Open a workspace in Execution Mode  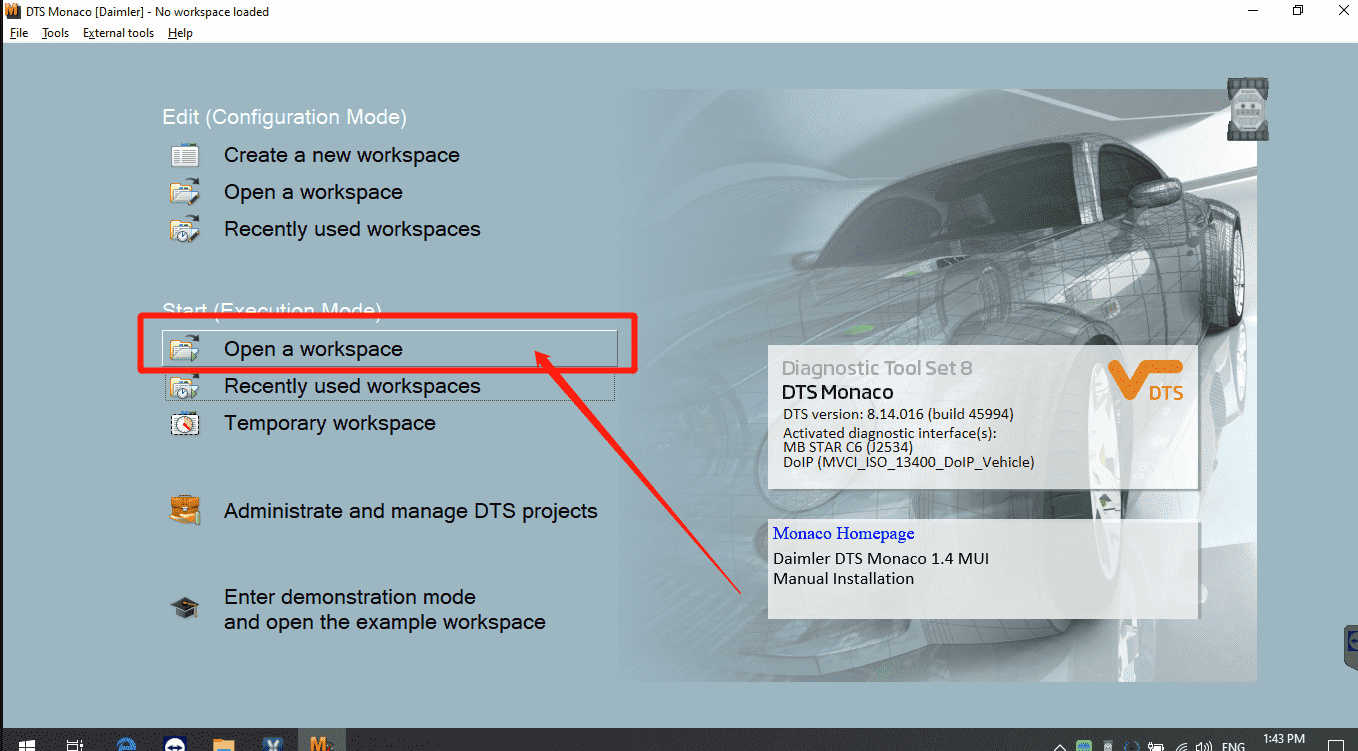[x=313, y=348]
